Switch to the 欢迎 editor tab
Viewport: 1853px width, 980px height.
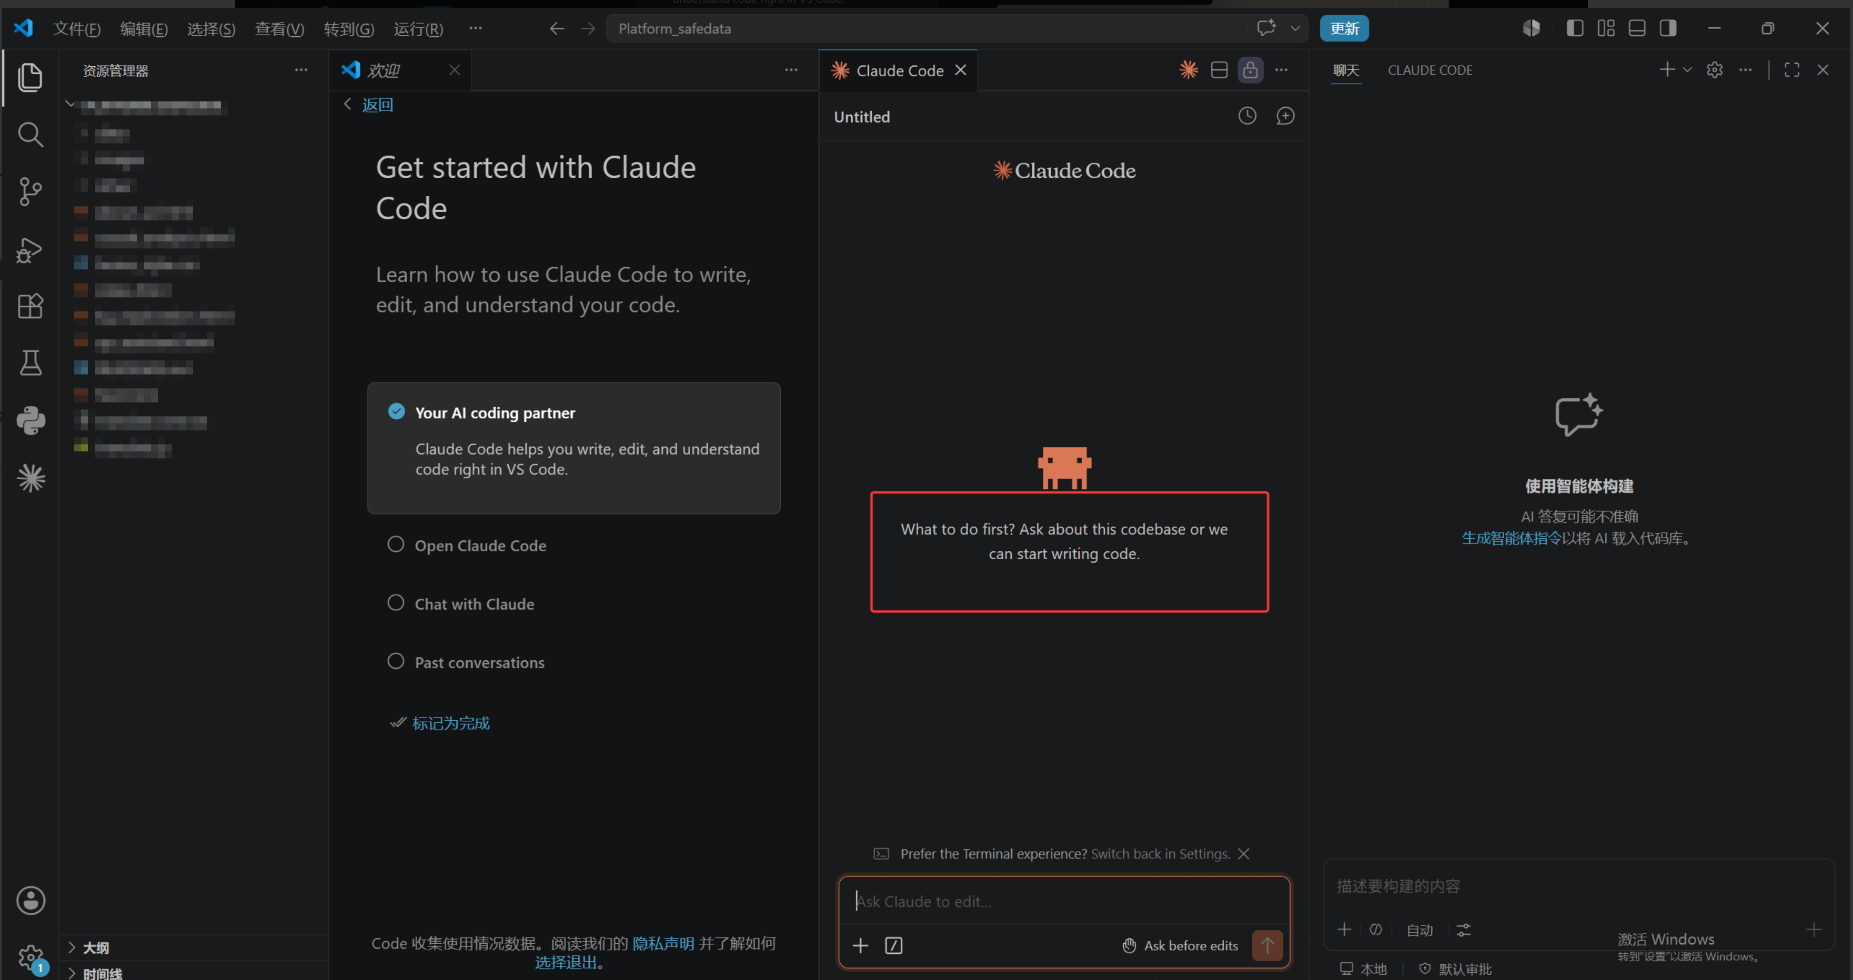(x=400, y=70)
